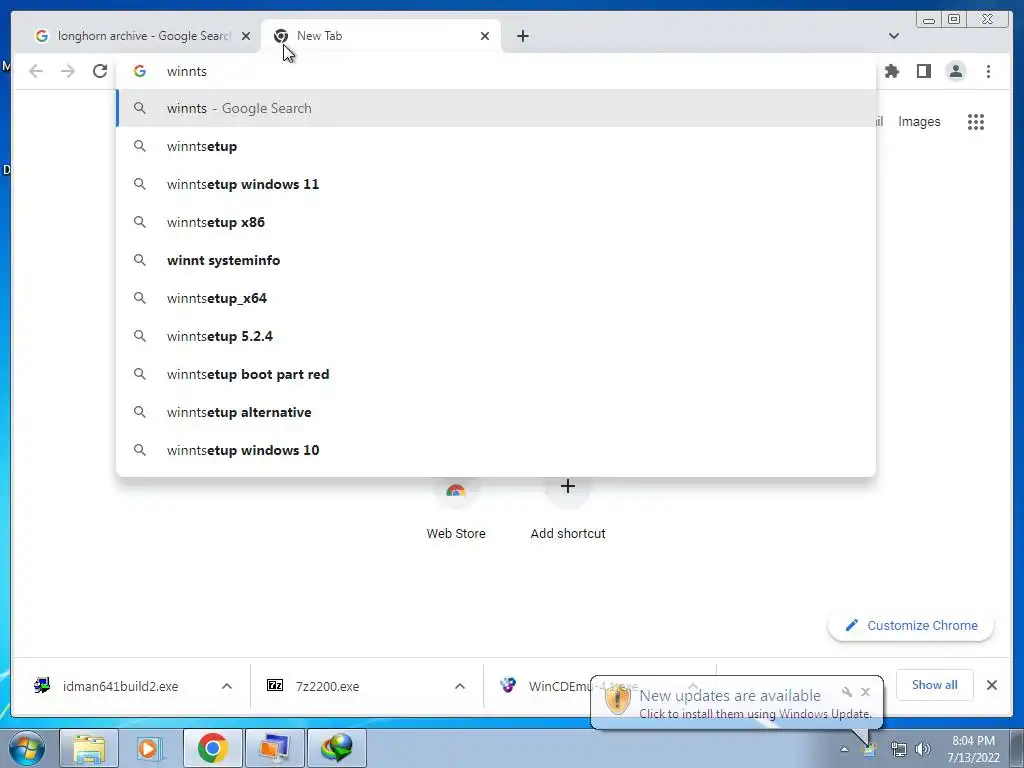Image resolution: width=1024 pixels, height=768 pixels.
Task: Click the Chrome taskbar icon
Action: point(212,748)
